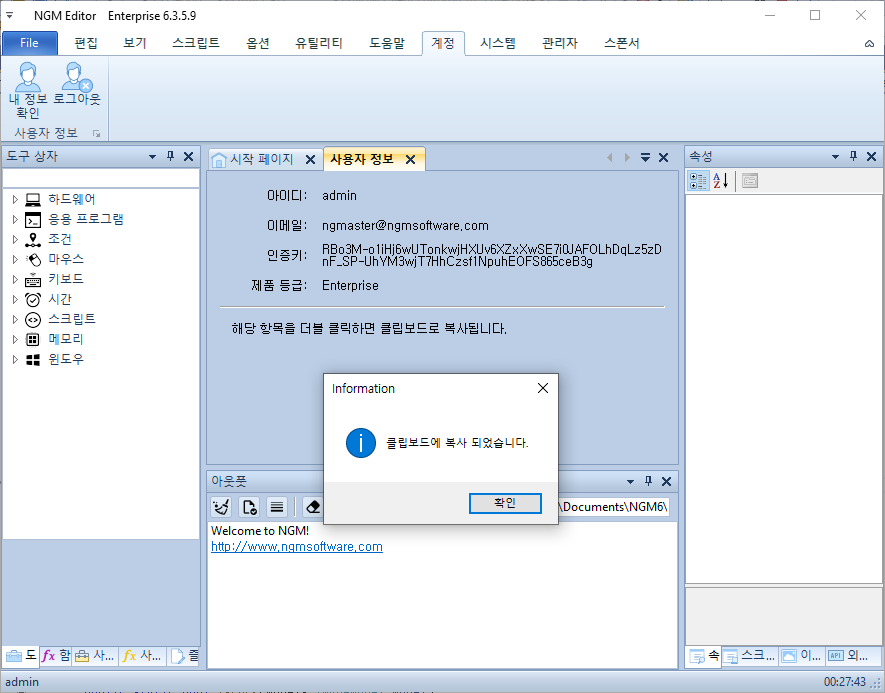Click the admin ID value
The height and width of the screenshot is (693, 885).
(x=339, y=196)
